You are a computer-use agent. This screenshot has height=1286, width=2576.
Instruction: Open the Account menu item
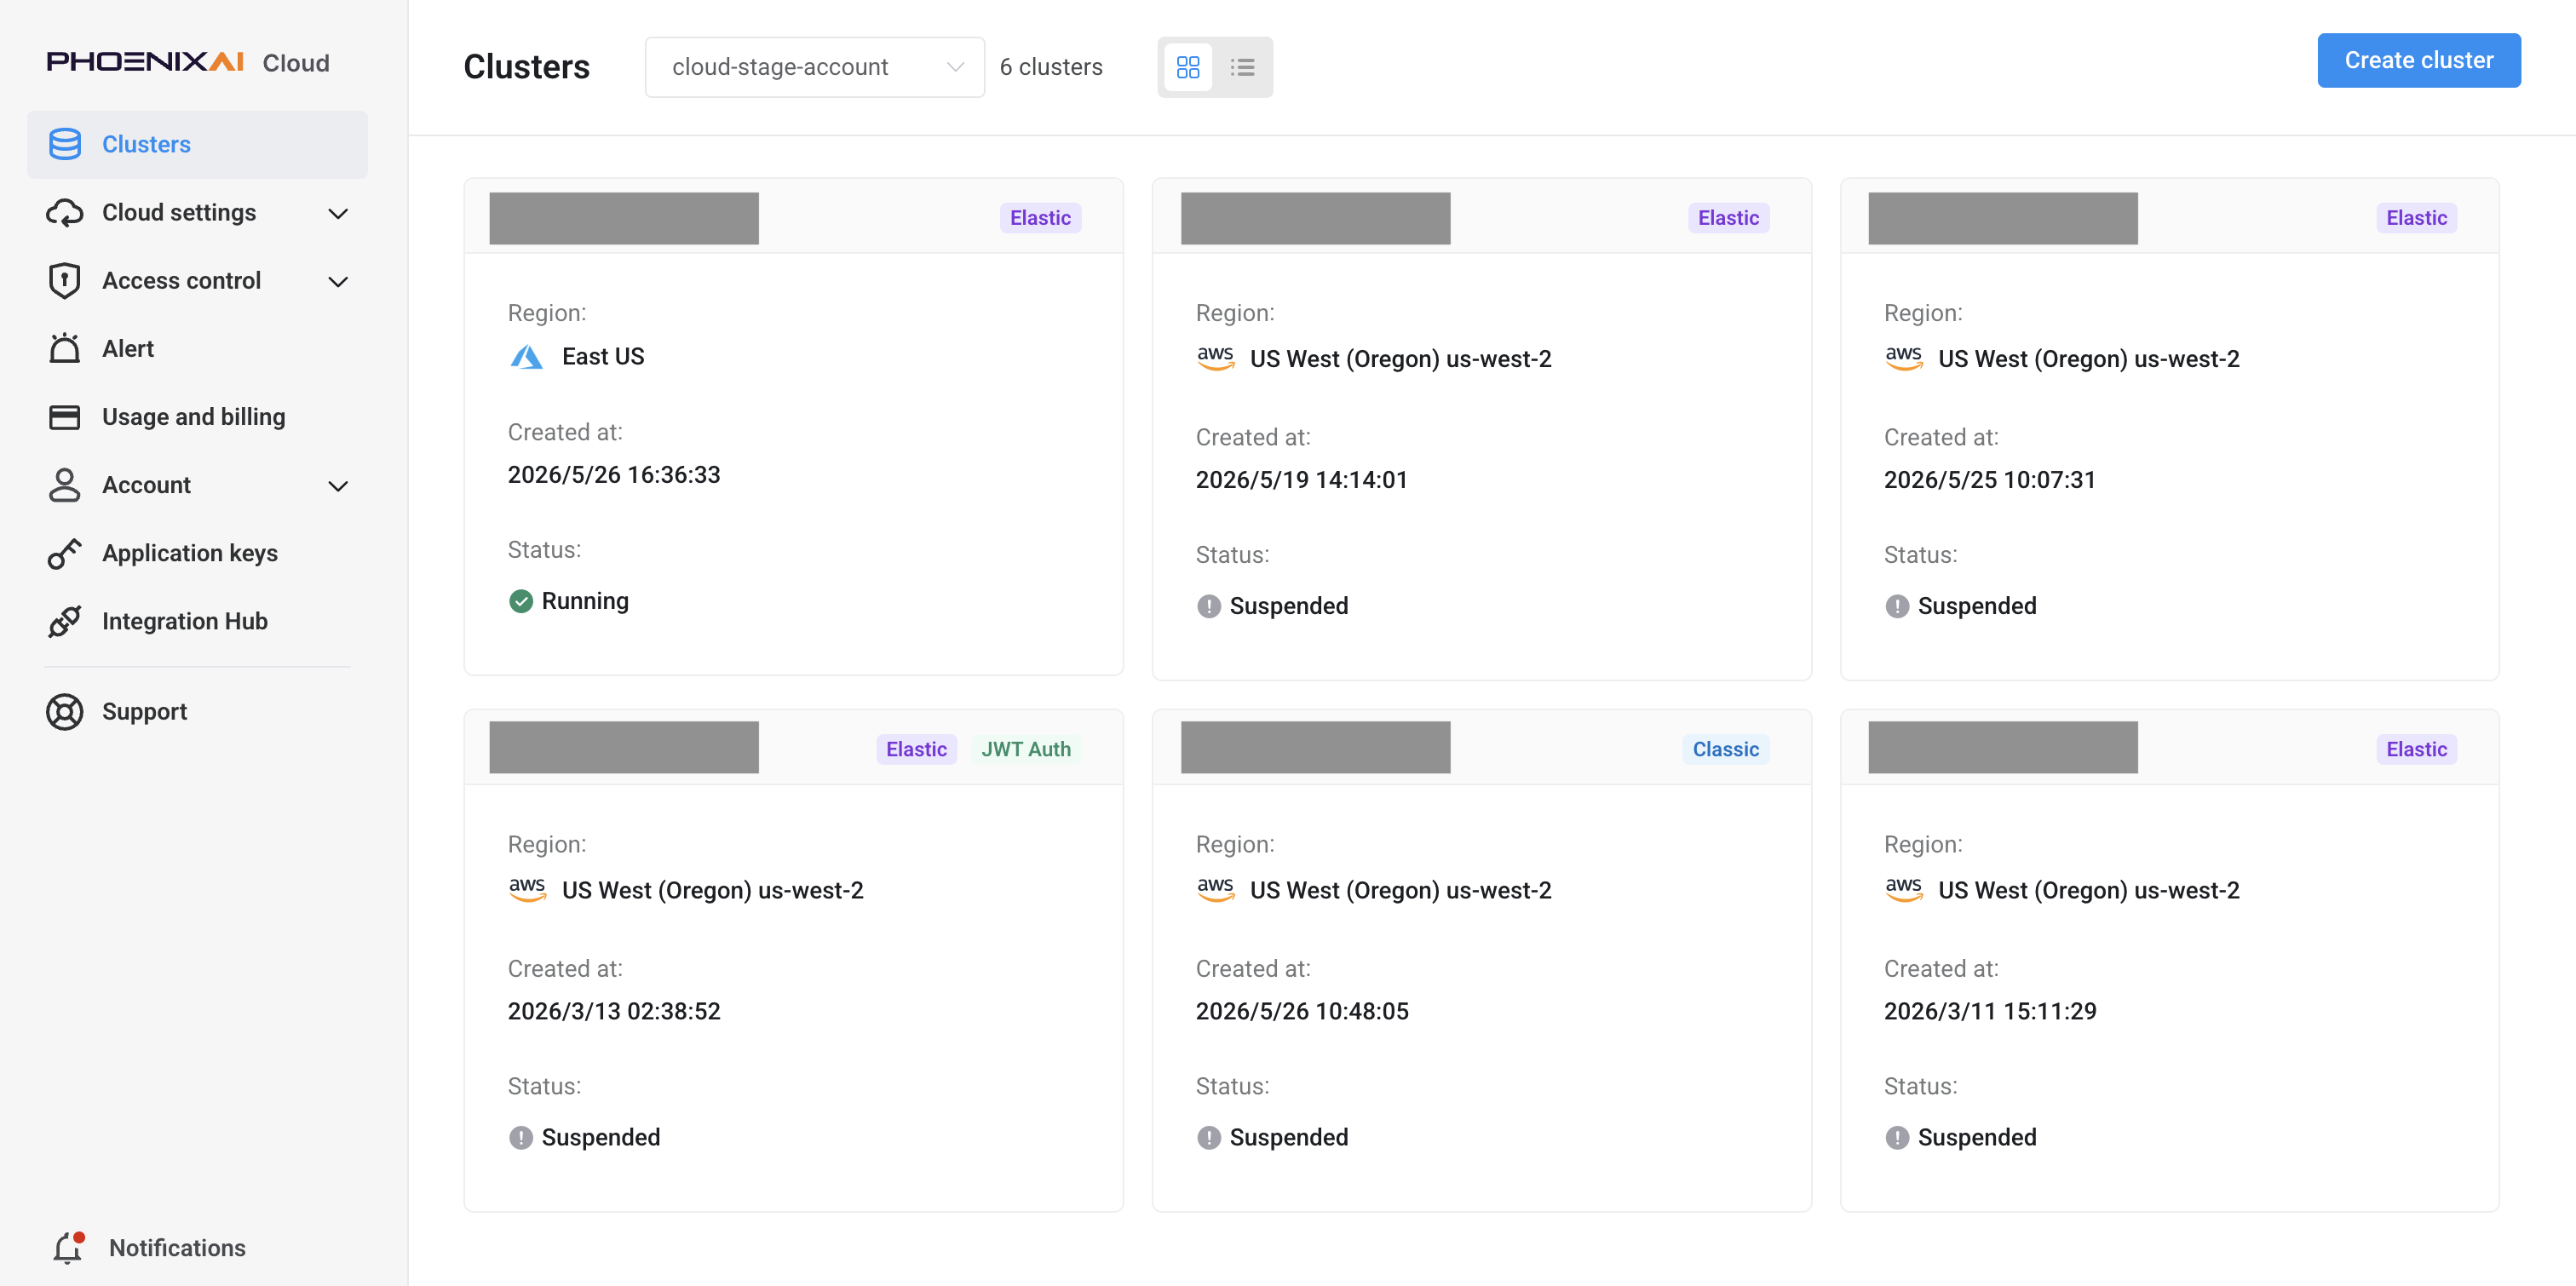(197, 484)
